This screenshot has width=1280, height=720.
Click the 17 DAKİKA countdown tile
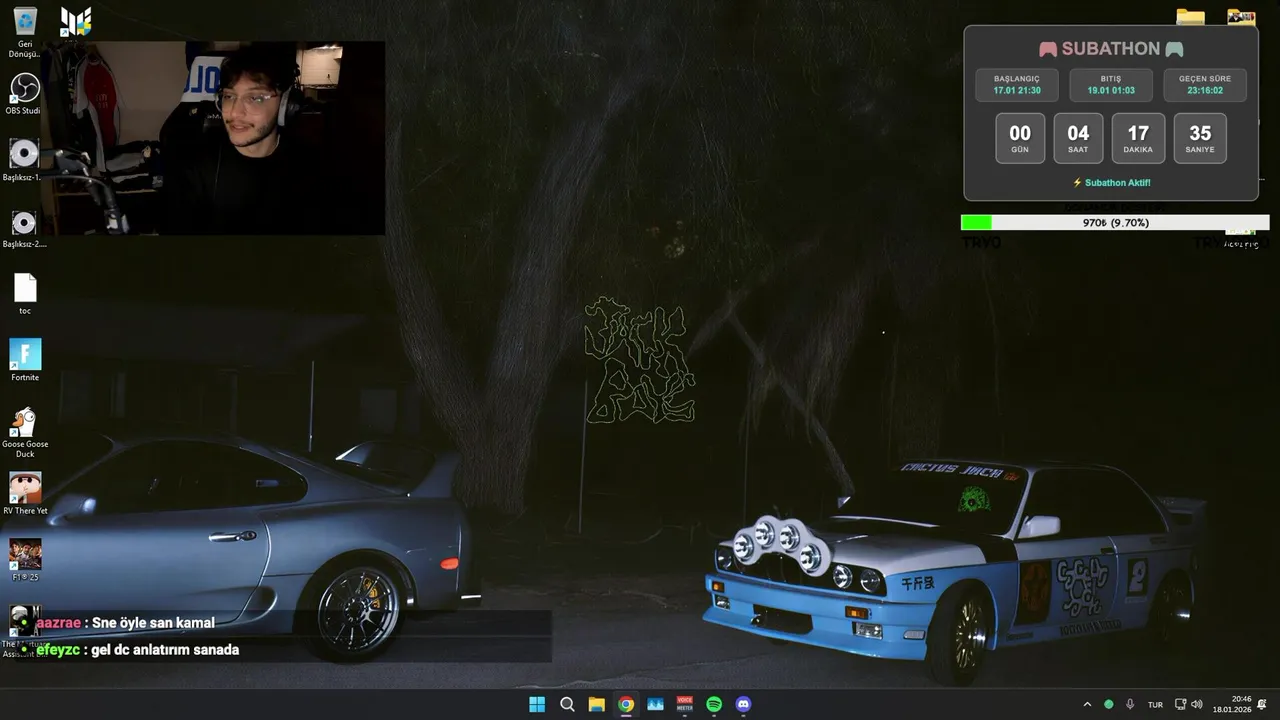[1138, 138]
